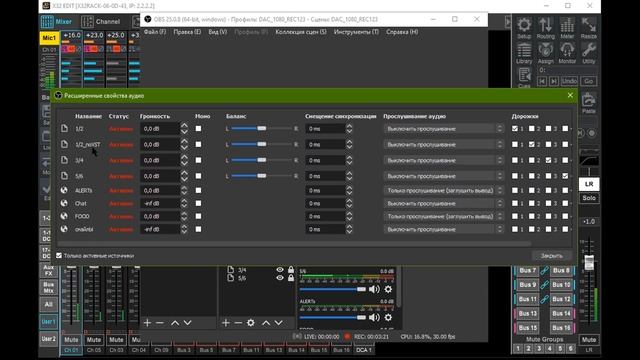Viewport: 640px width, 360px height.
Task: Uncheck track 2 for 1/2_noVST row
Action: [x=531, y=144]
